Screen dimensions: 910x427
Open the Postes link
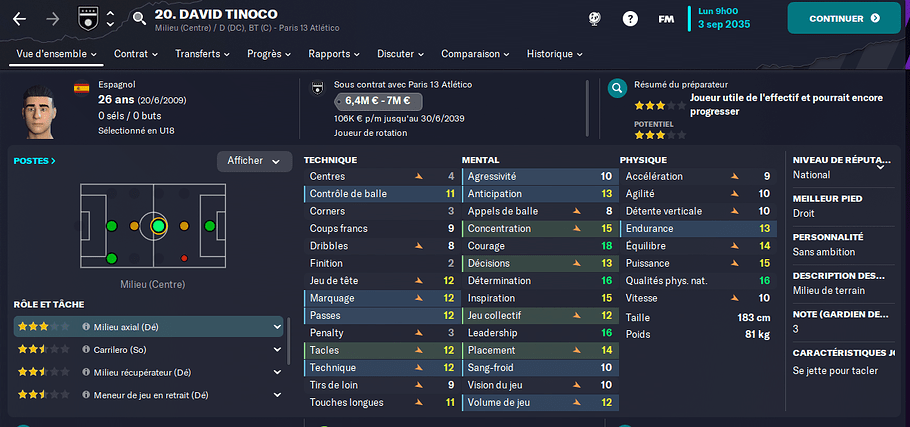[x=35, y=161]
